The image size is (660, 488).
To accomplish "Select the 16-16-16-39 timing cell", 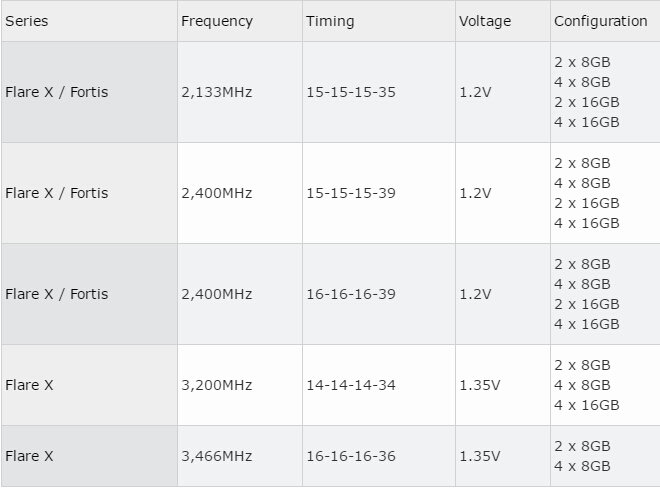I will 379,294.
